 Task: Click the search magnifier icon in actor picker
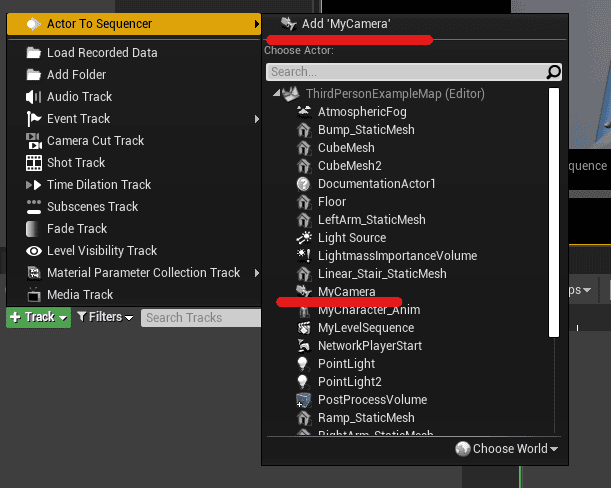(x=554, y=72)
